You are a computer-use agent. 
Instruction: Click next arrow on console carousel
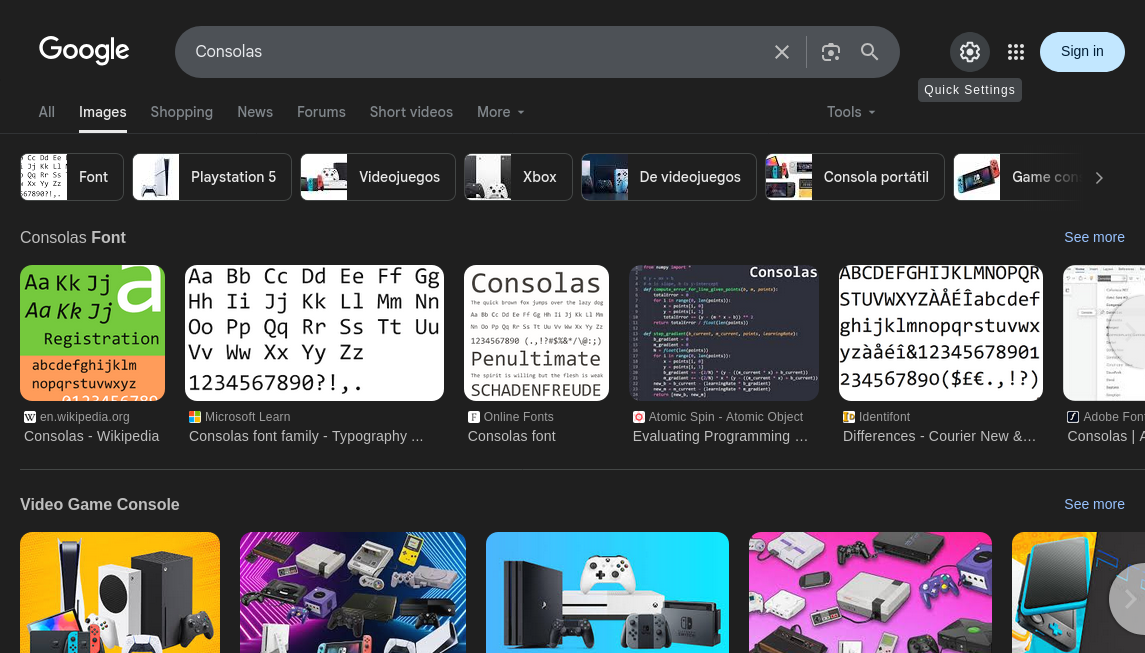1130,598
